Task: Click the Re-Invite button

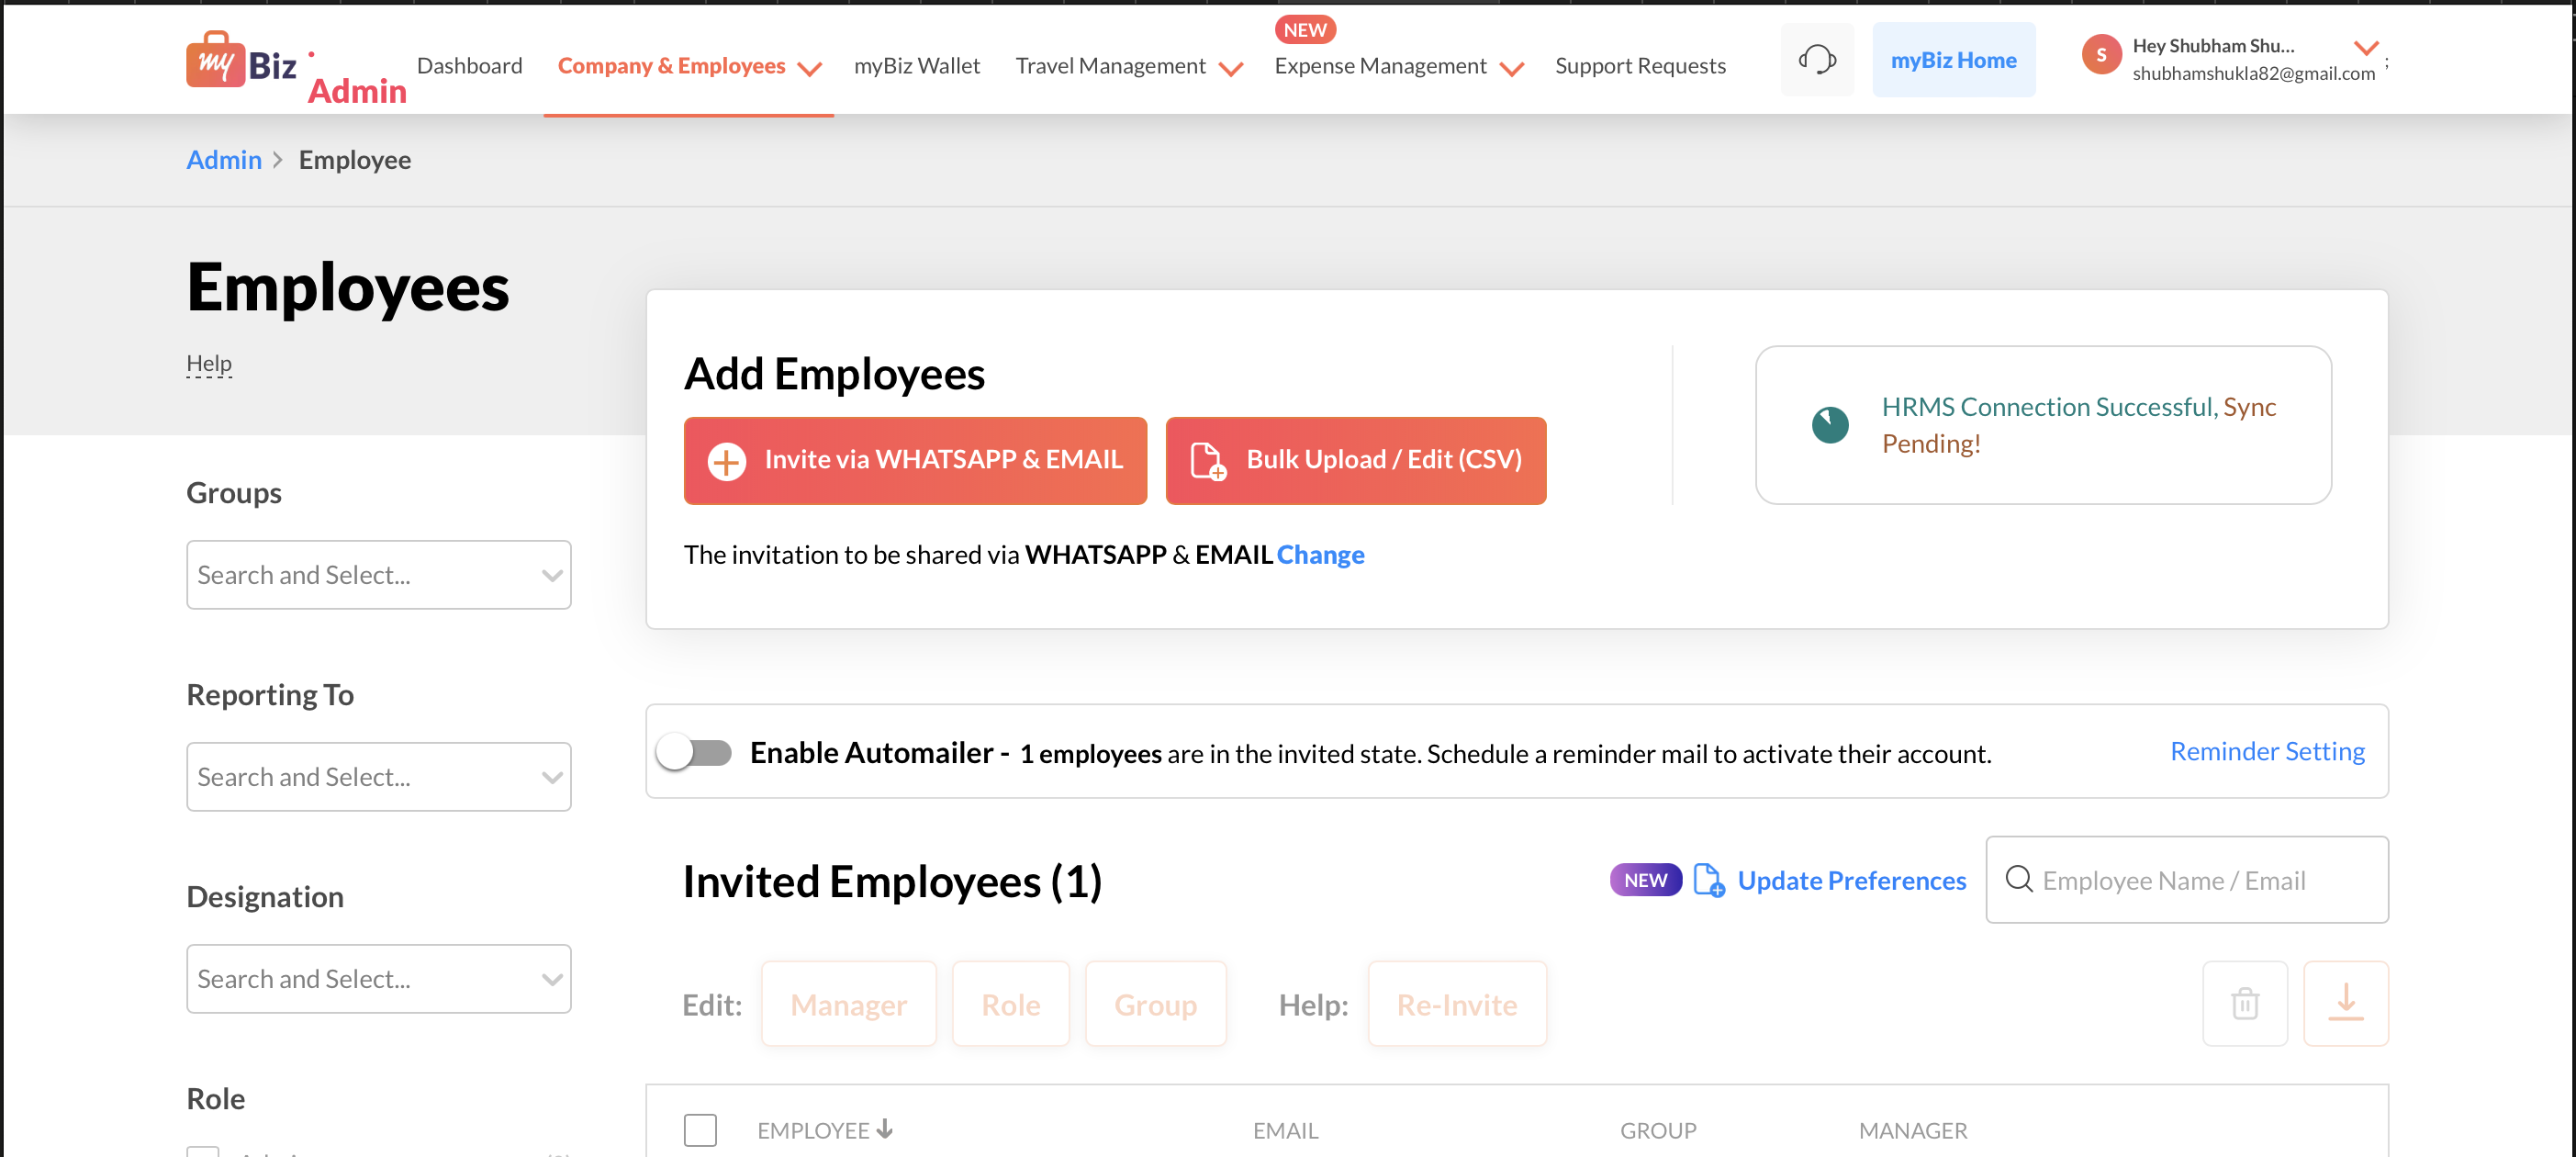Action: tap(1457, 1004)
